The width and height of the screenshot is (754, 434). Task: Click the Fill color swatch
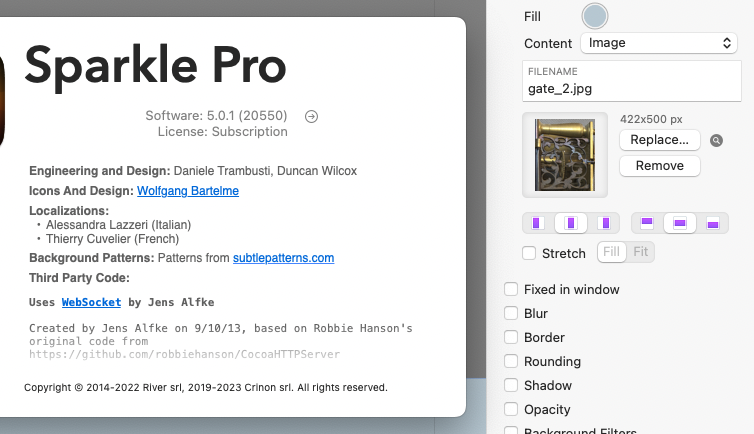pos(595,16)
